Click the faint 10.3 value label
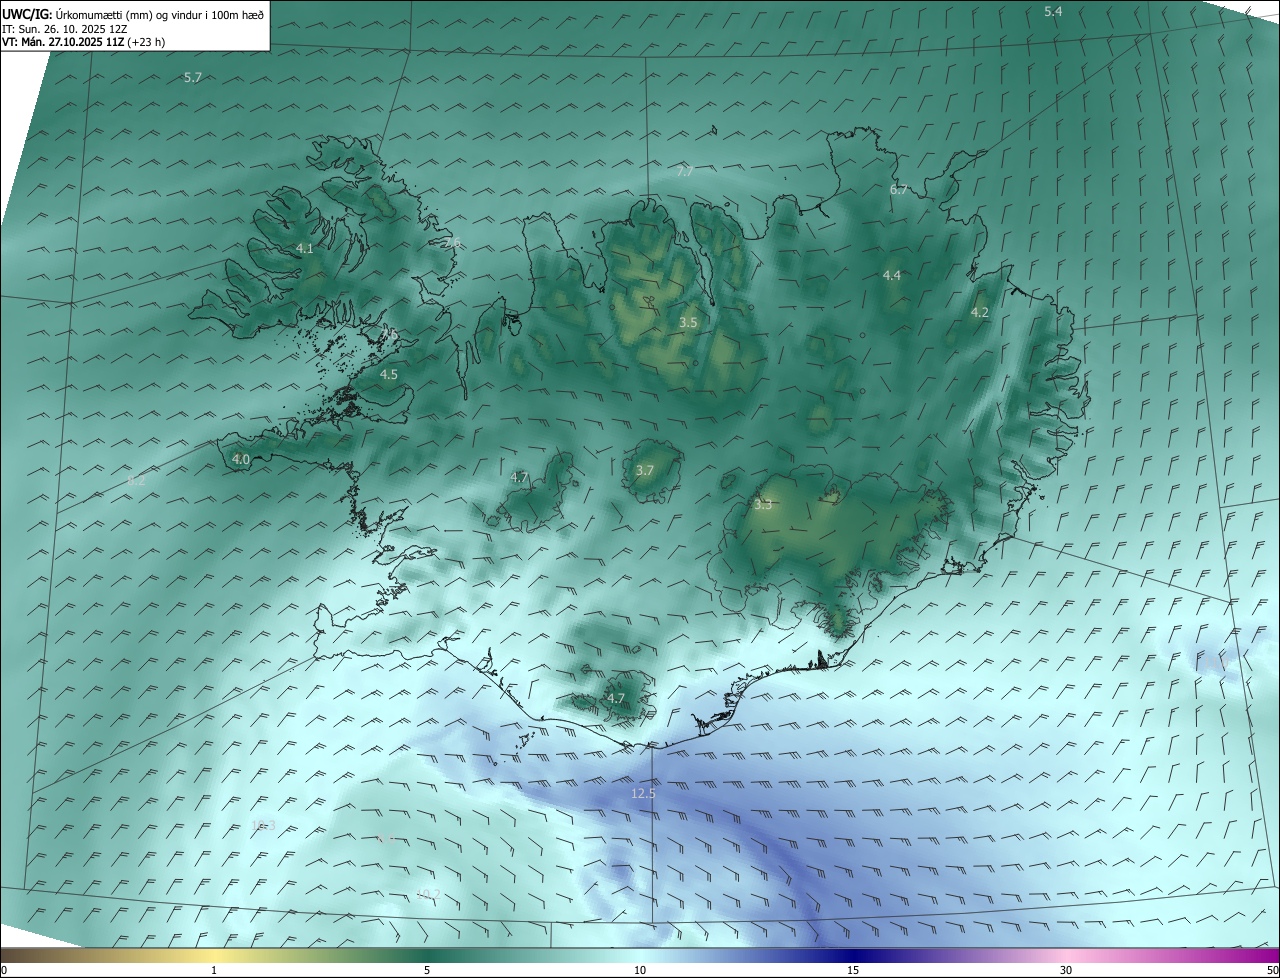Viewport: 1280px width, 978px height. (263, 825)
